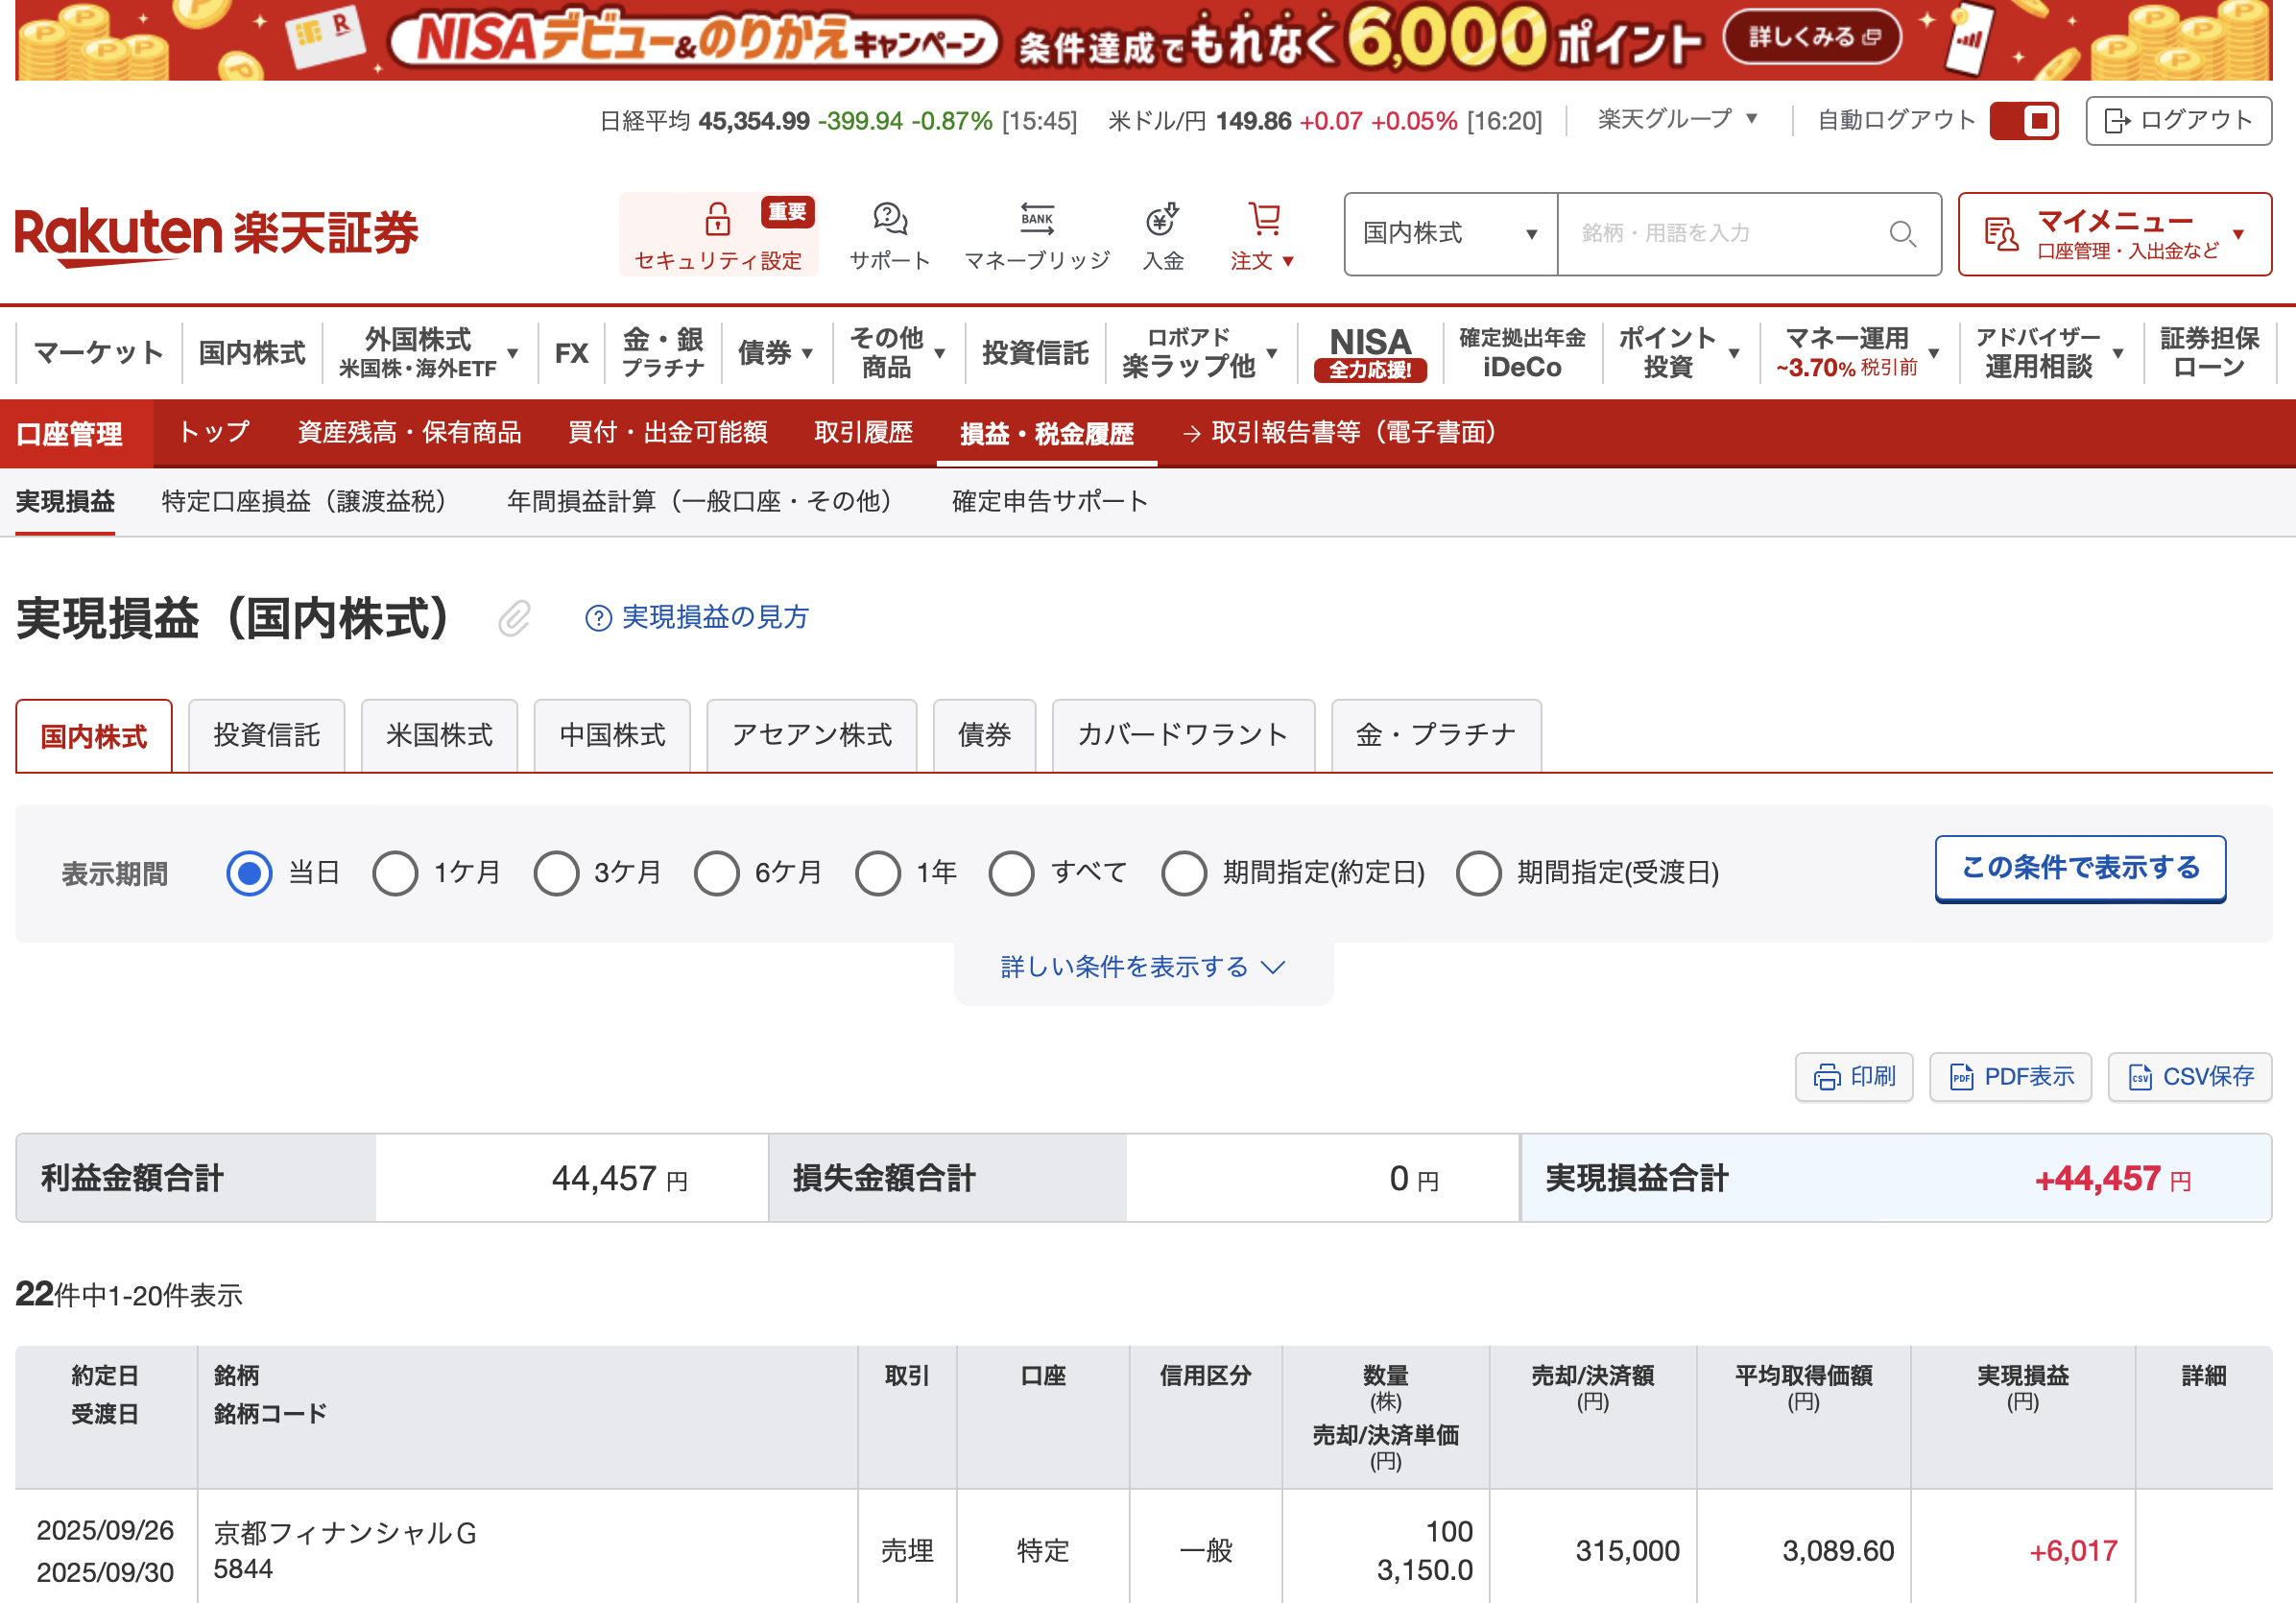Open the Money Bridge bank icon
The image size is (2296, 1603).
click(1036, 218)
